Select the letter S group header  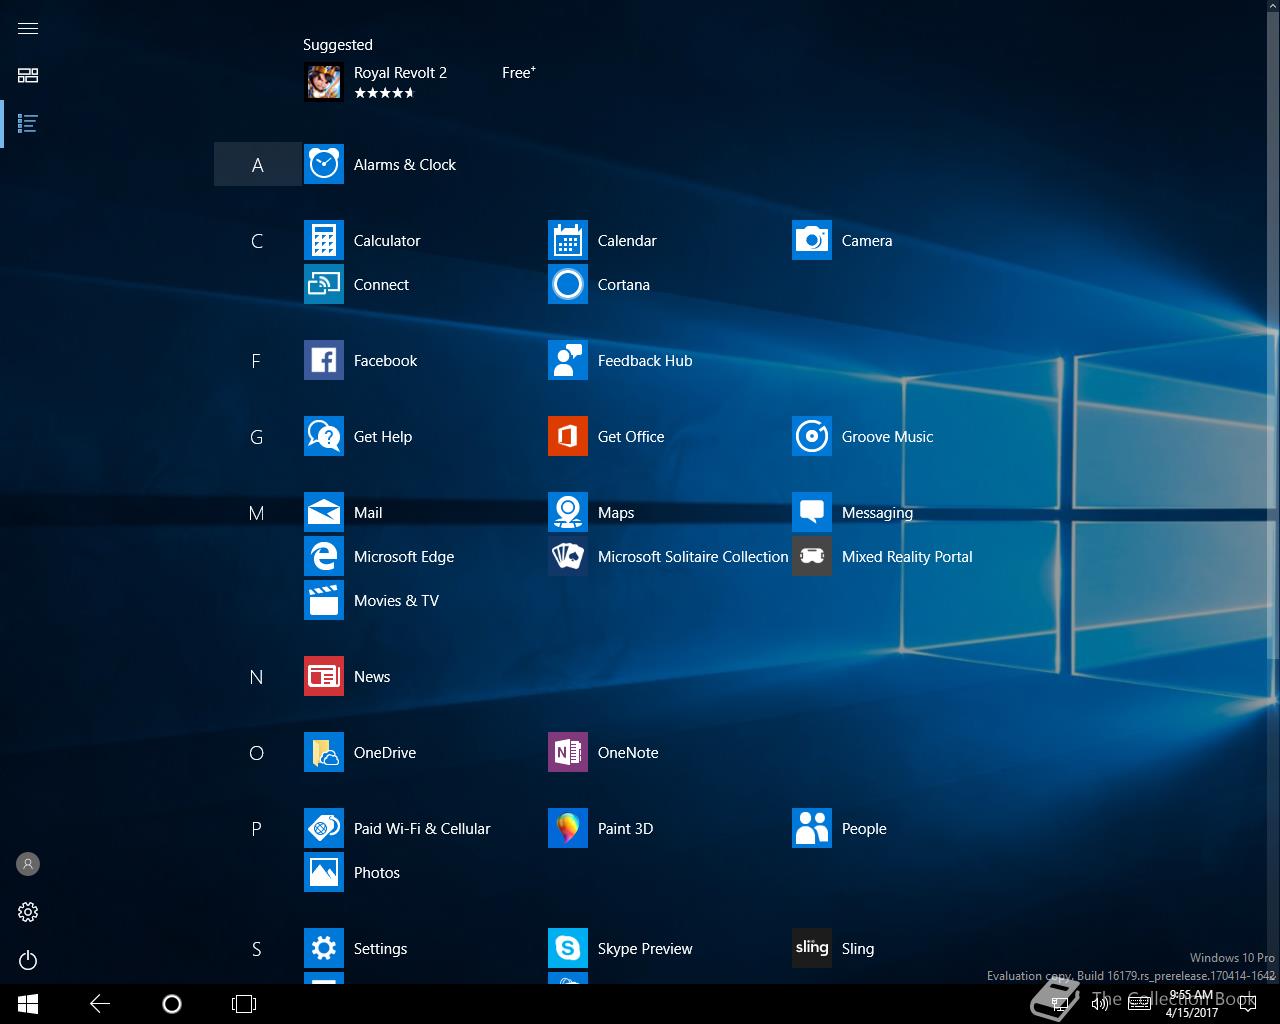pyautogui.click(x=257, y=949)
